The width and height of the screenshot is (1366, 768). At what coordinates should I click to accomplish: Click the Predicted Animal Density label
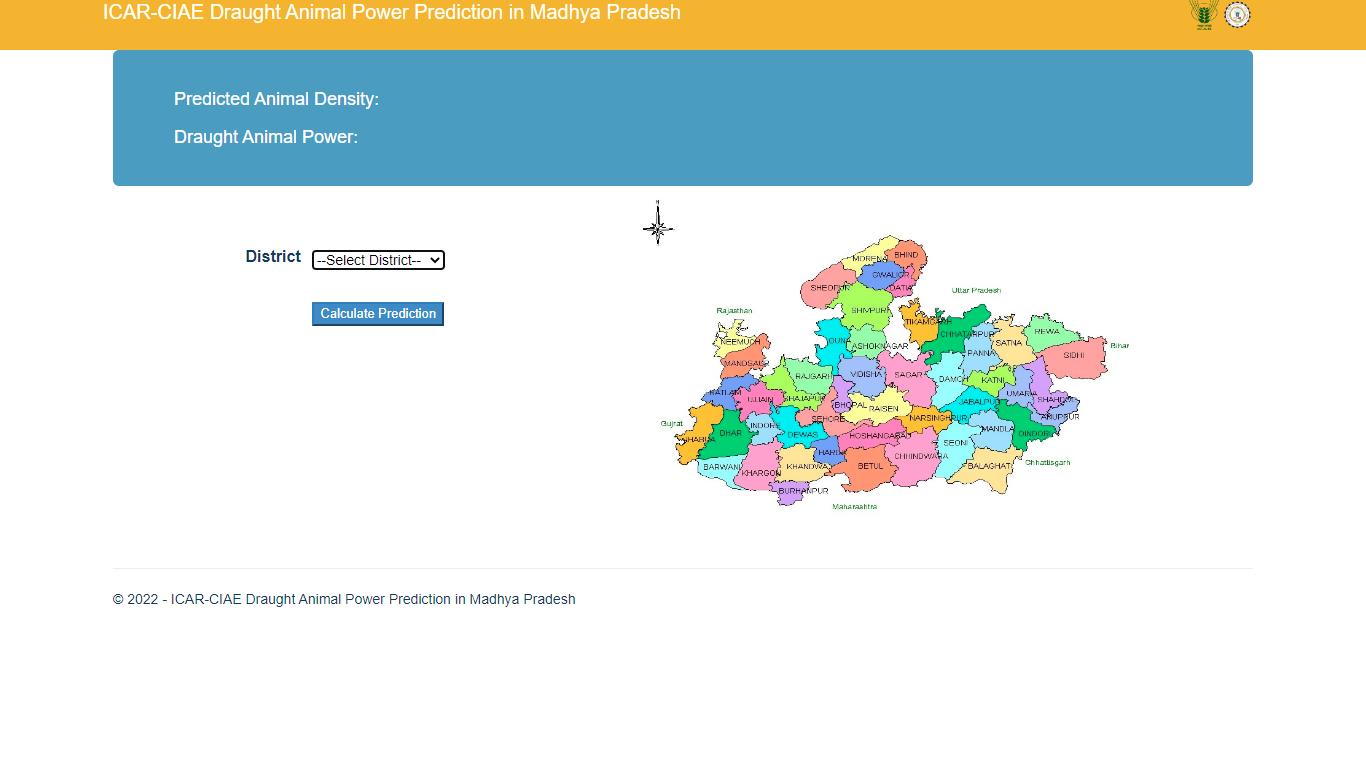click(x=276, y=99)
